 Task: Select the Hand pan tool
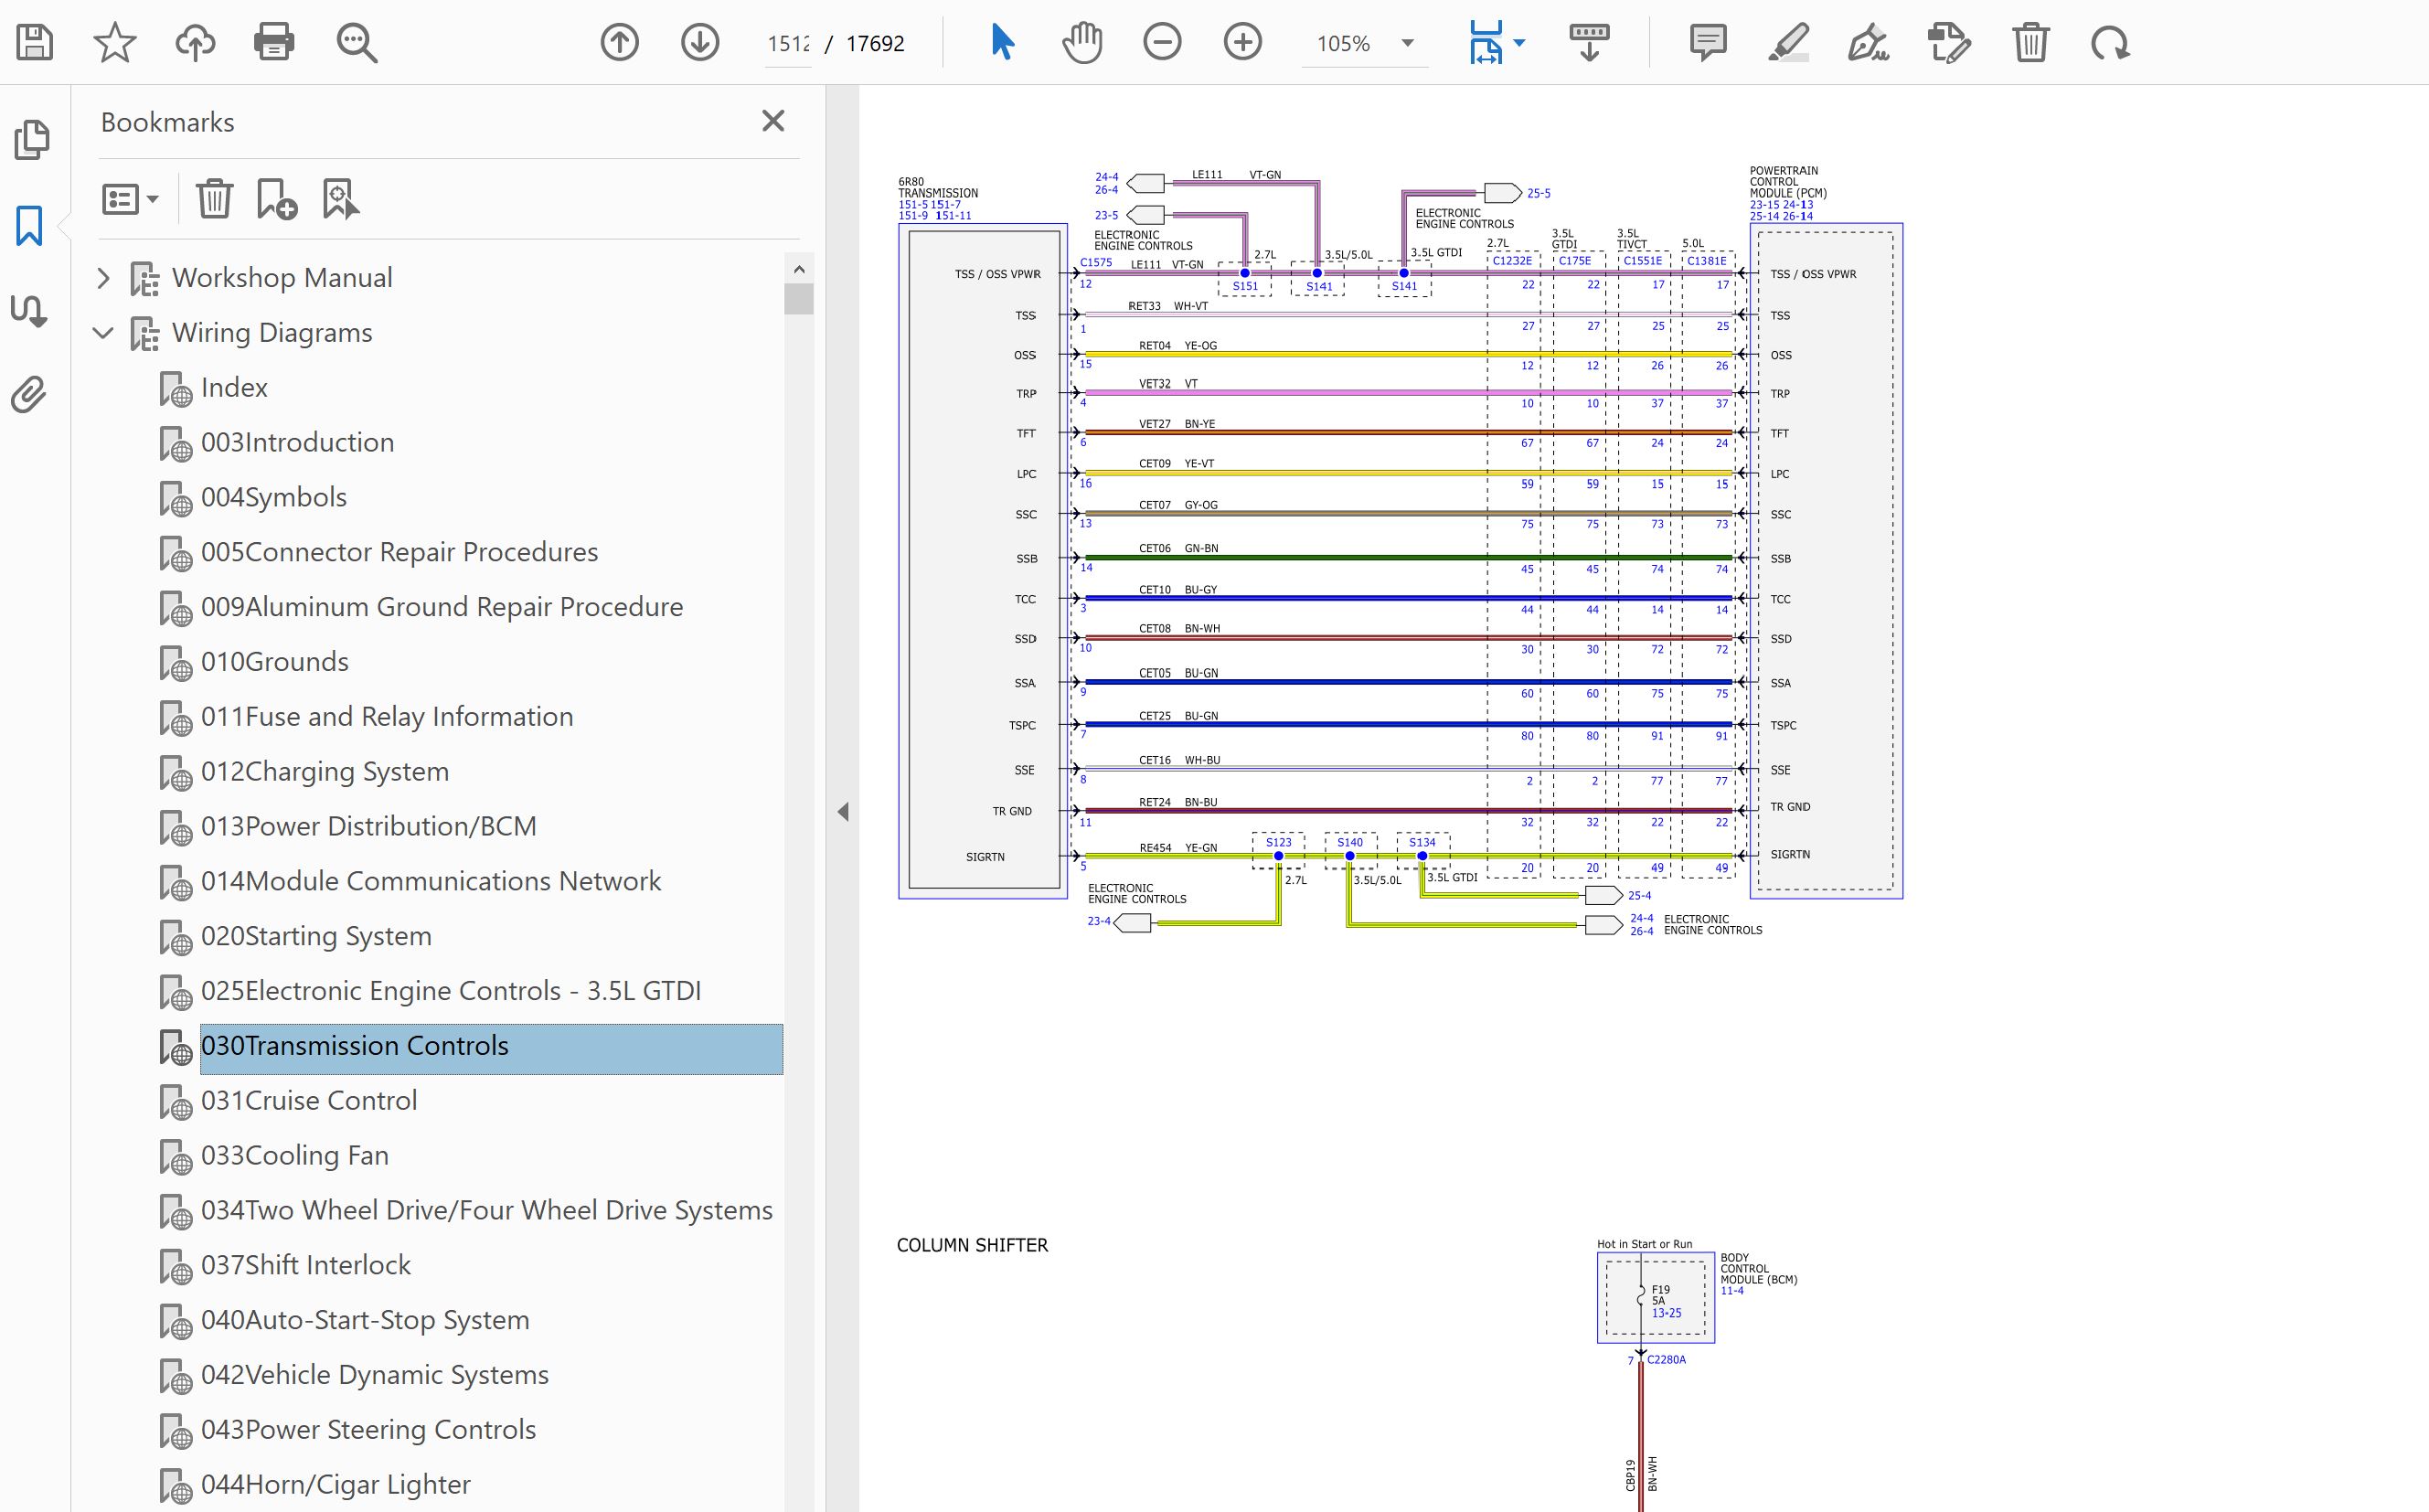point(1082,43)
